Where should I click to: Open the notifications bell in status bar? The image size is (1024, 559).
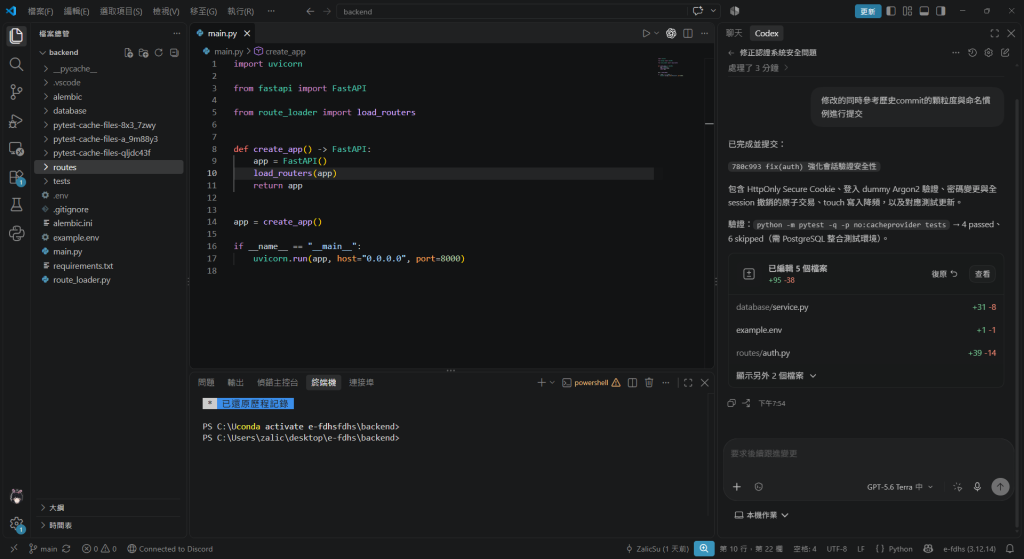click(1010, 549)
